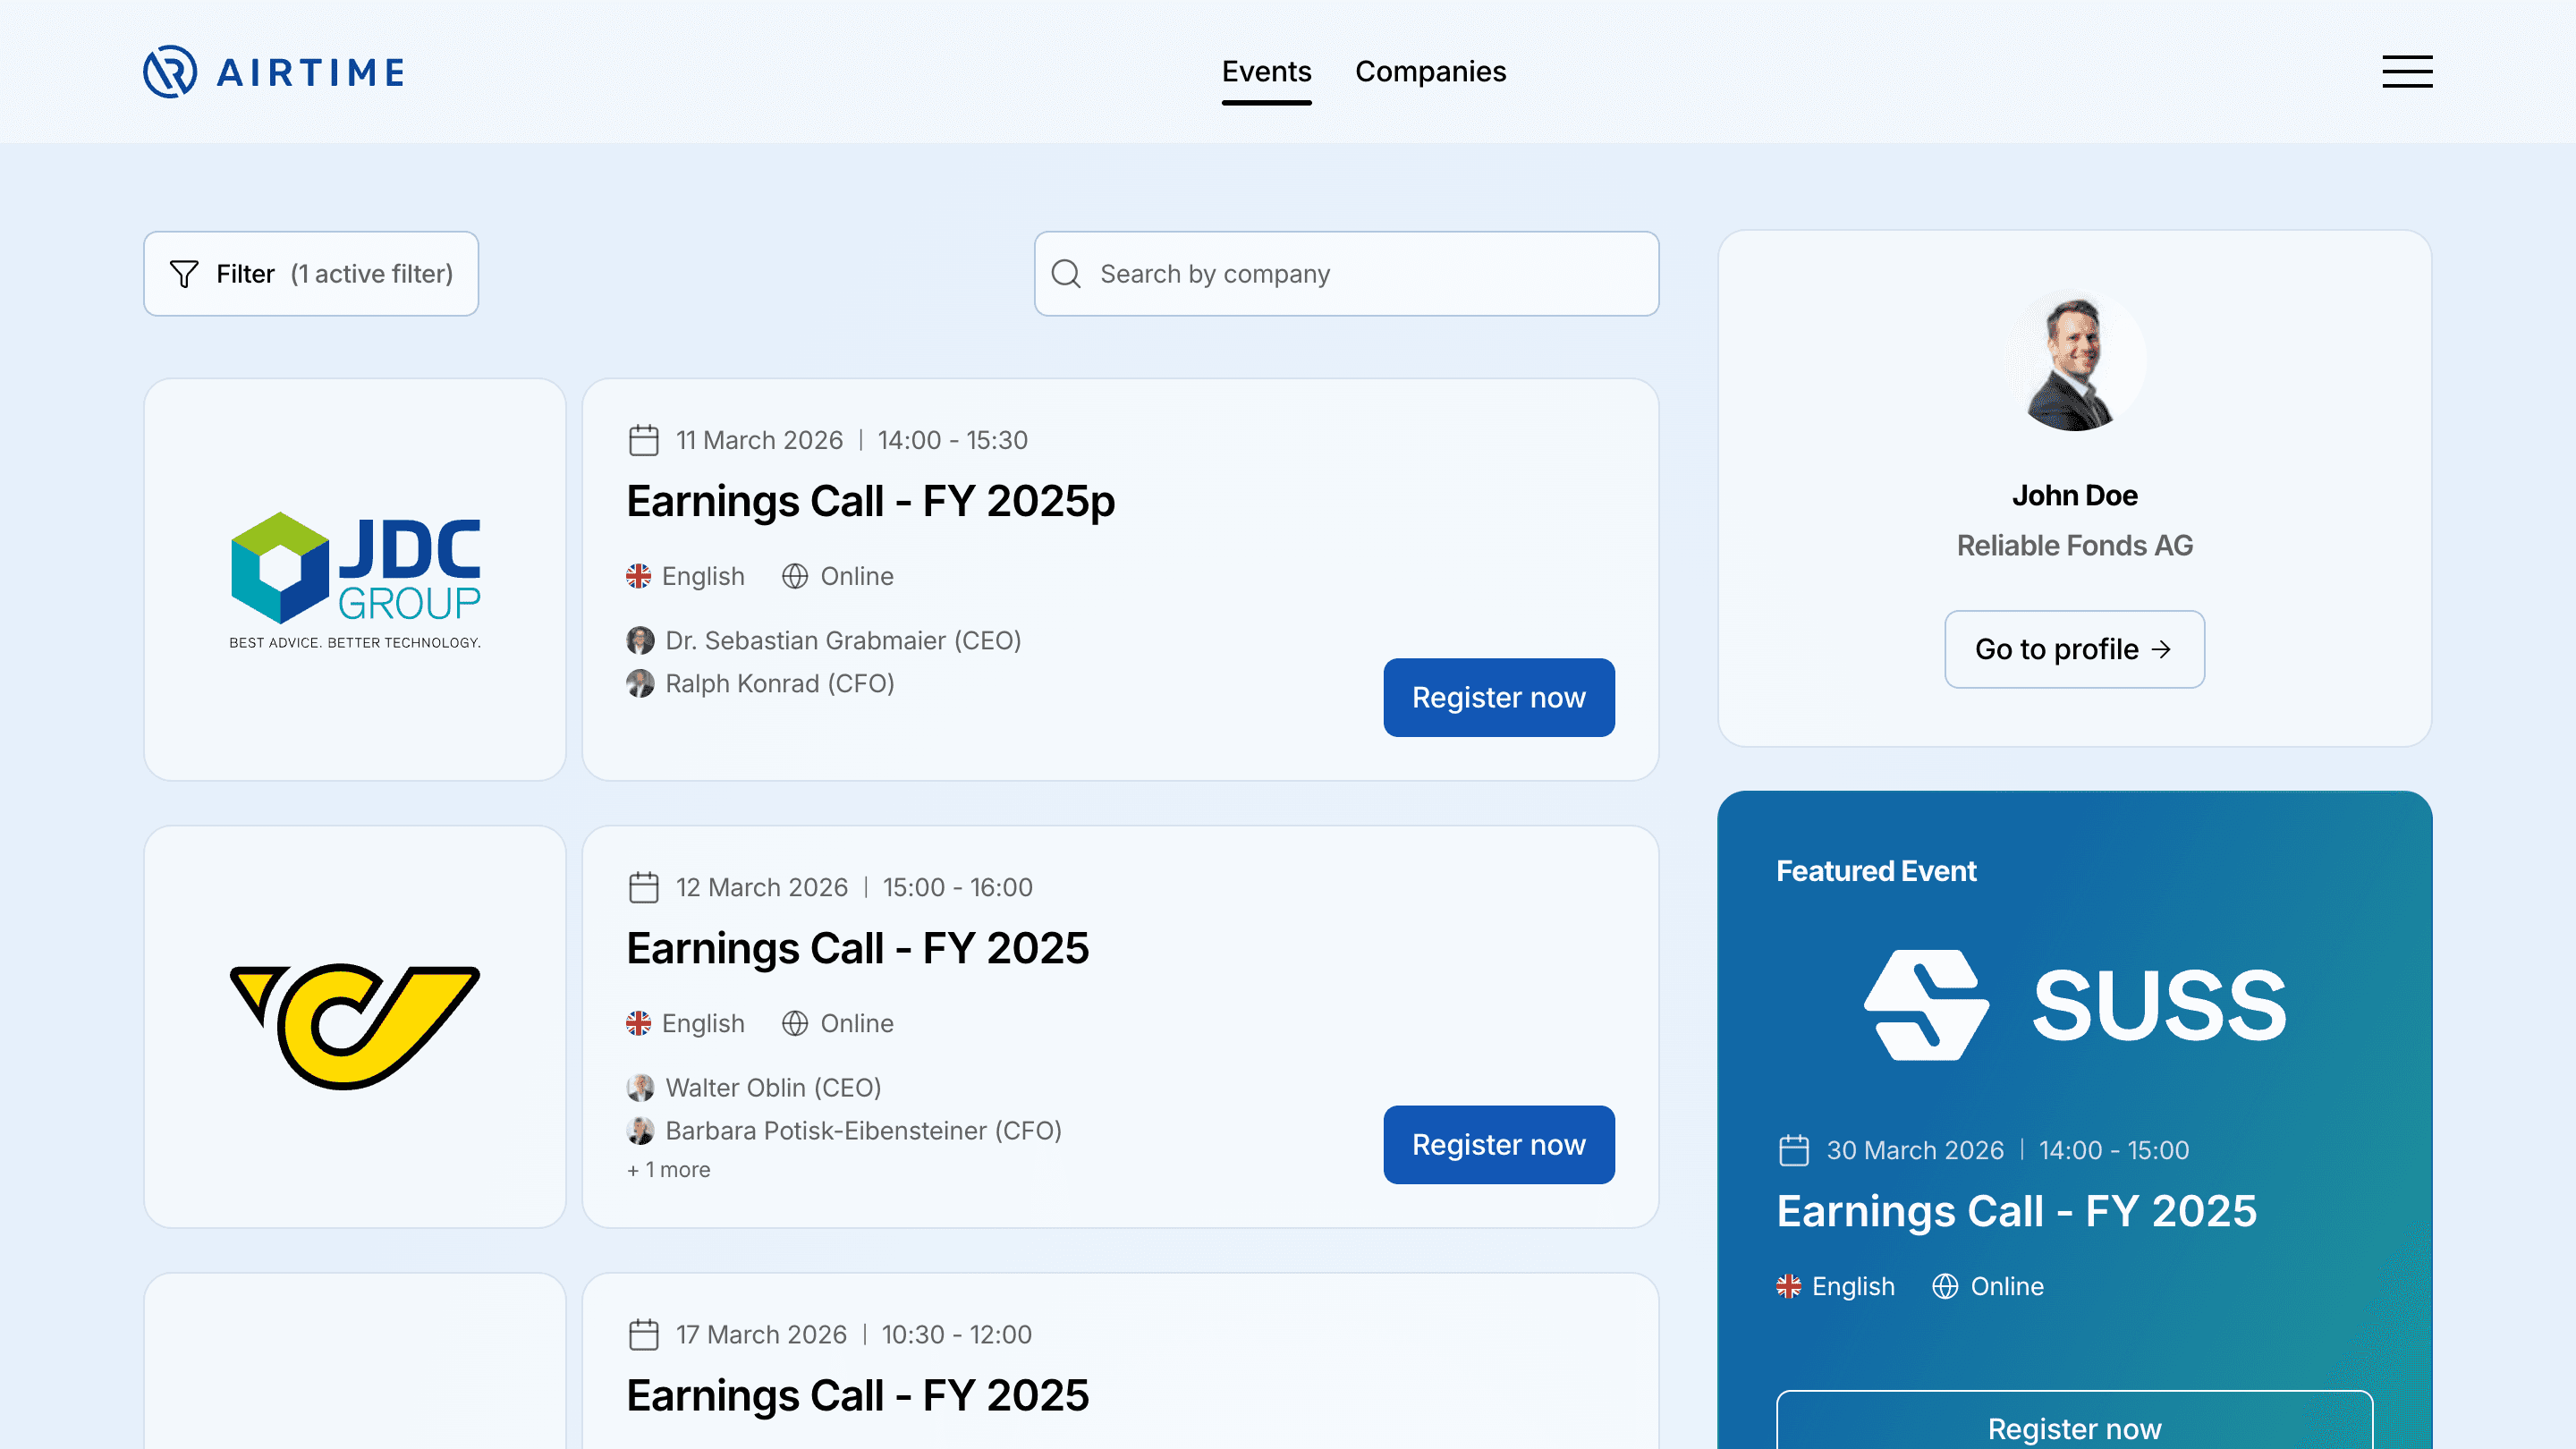Click the filter funnel icon
Screen dimensions: 2576x1449
pos(182,273)
